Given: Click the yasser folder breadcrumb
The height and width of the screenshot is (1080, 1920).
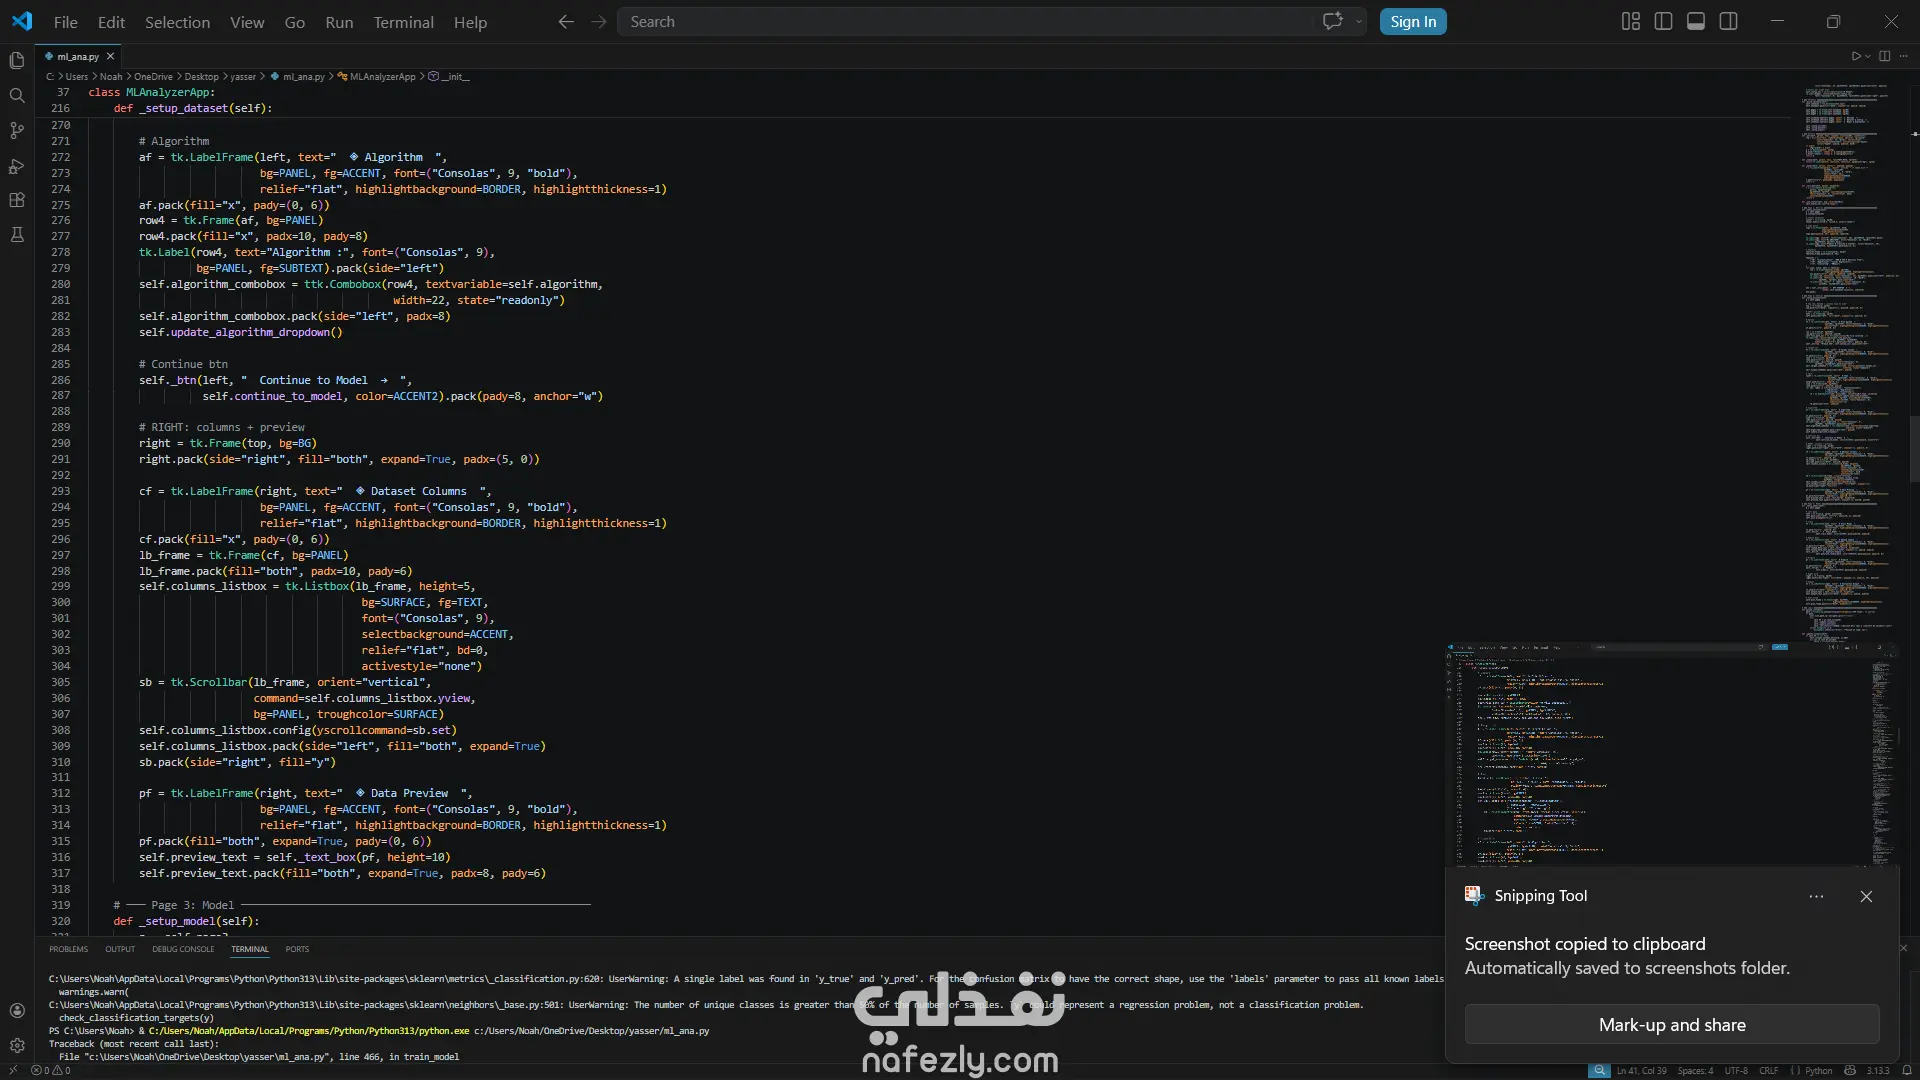Looking at the screenshot, I should pos(243,76).
